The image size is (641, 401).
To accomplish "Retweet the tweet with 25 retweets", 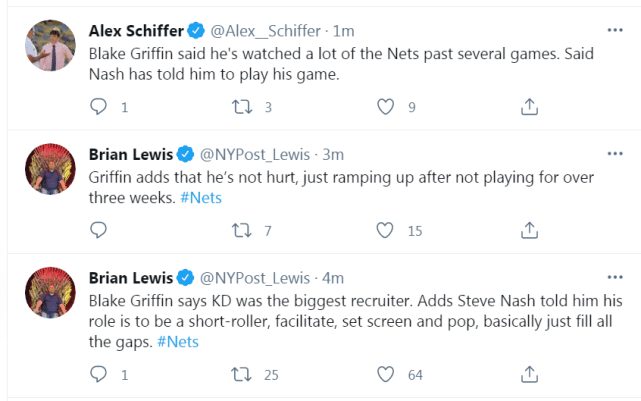I will tap(241, 375).
